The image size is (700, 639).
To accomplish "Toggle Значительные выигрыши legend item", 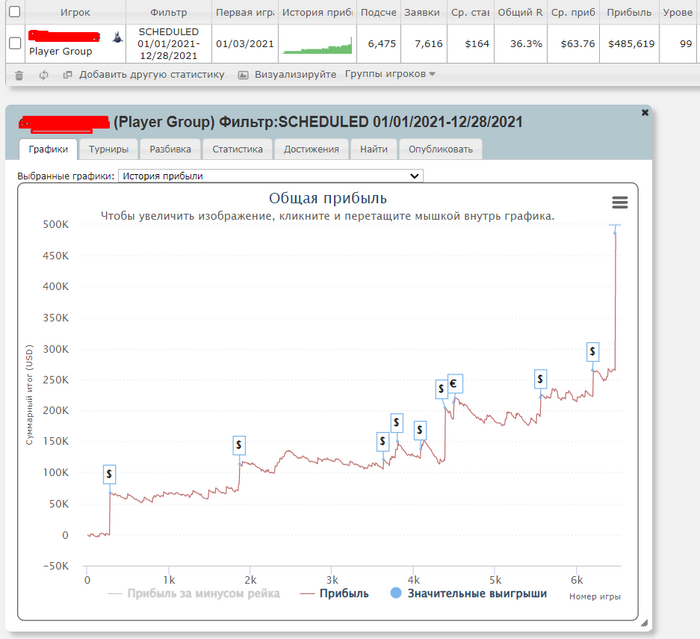I will coord(468,593).
